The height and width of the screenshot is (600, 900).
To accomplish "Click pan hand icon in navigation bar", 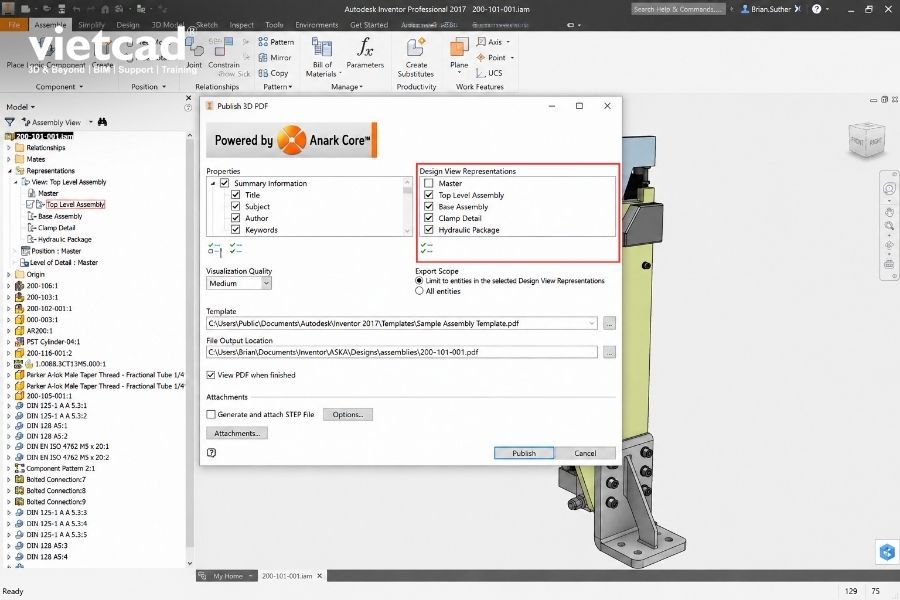I will coord(889,212).
